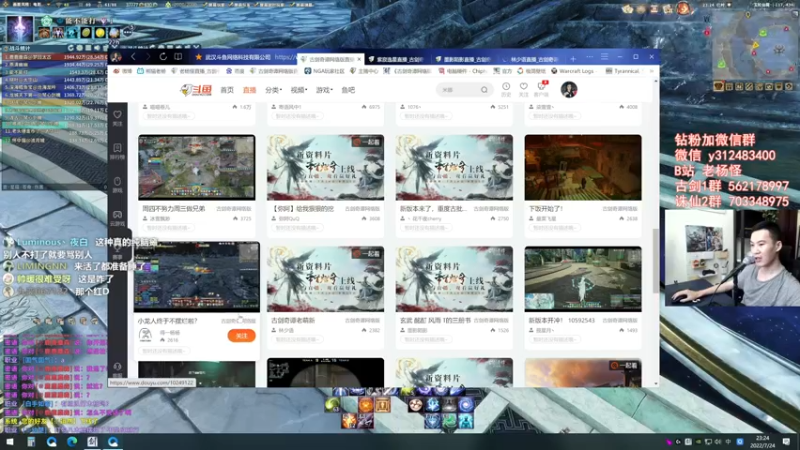The width and height of the screenshot is (800, 450).
Task: Click volume icon in system tray
Action: coord(718,442)
